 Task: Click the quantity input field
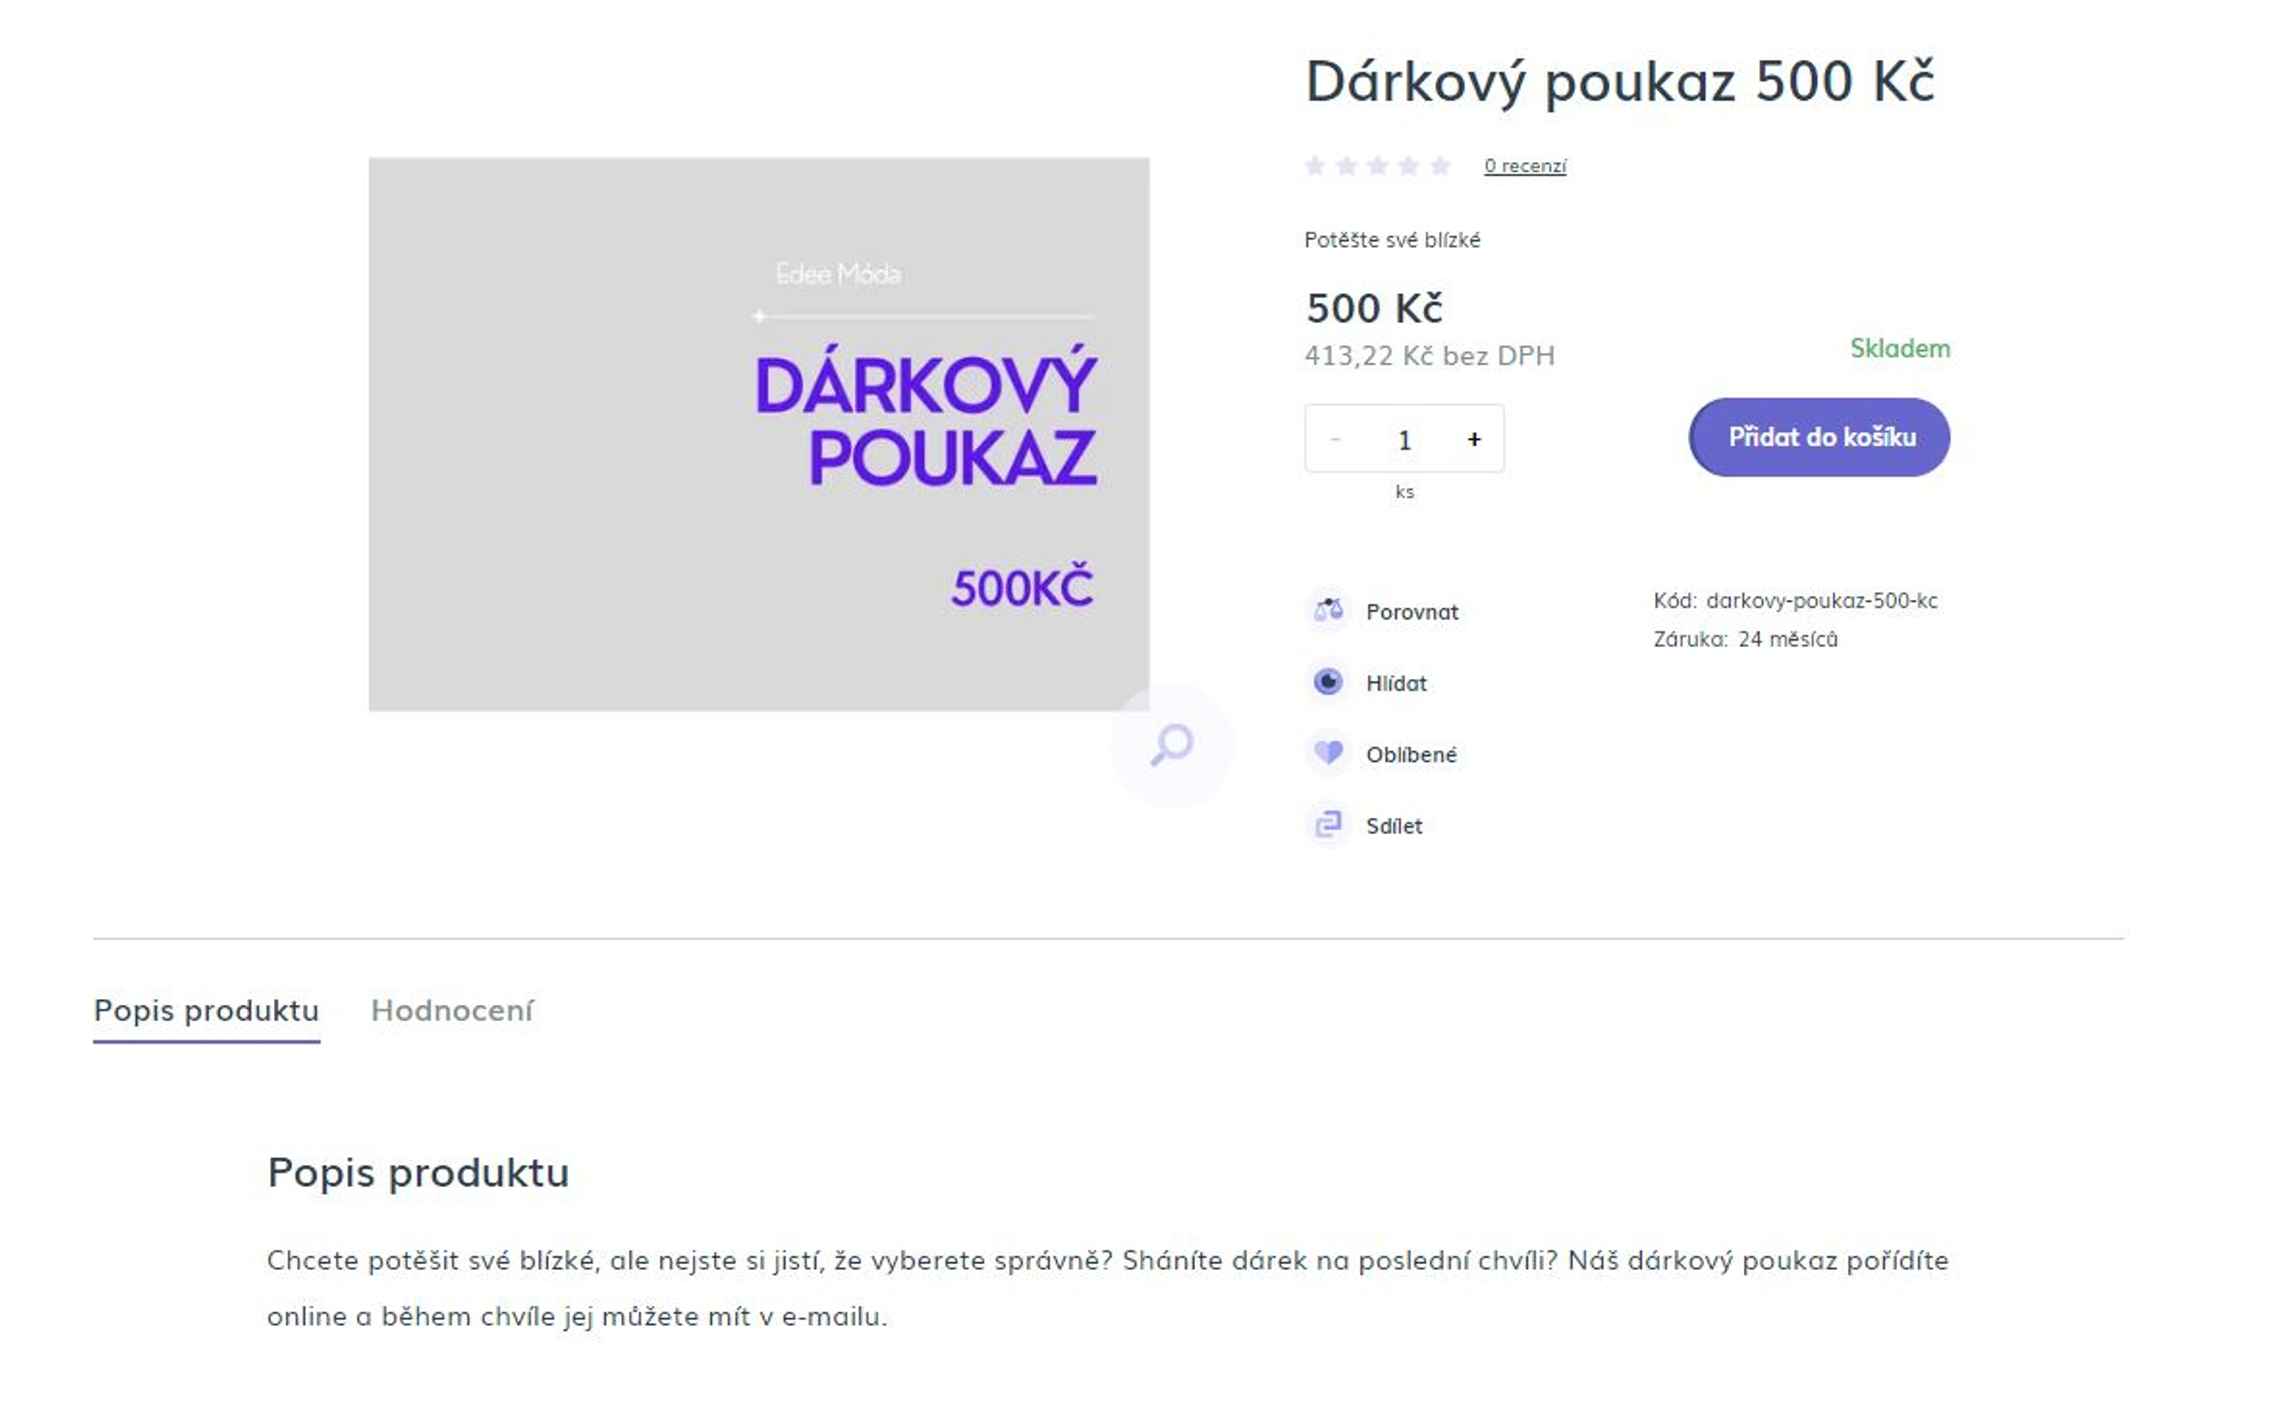pos(1404,439)
